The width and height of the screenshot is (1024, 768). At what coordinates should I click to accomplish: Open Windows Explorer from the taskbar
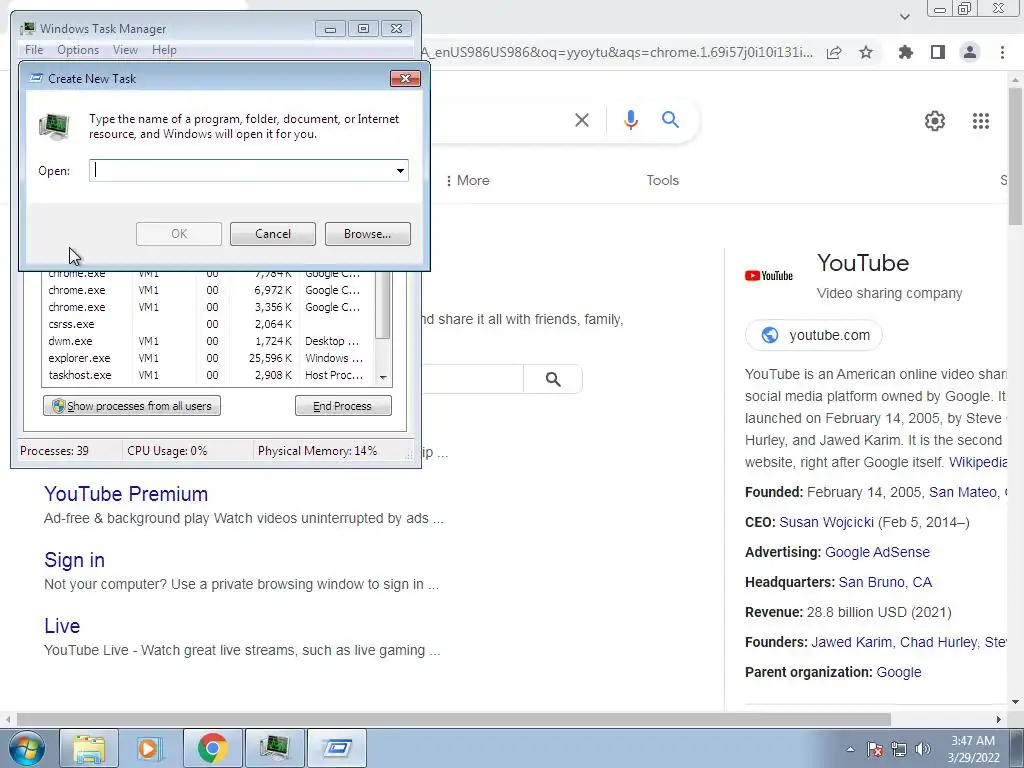tap(89, 748)
